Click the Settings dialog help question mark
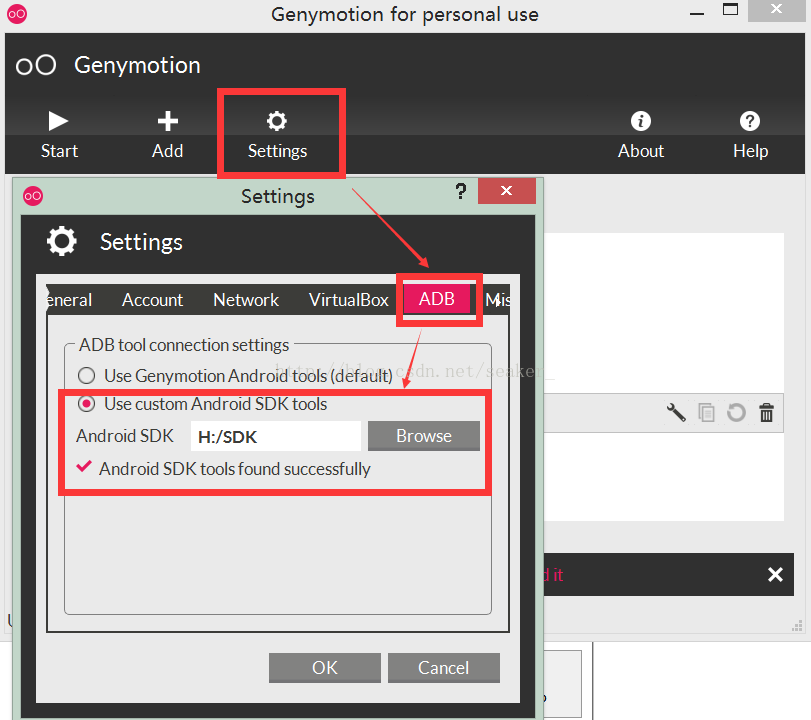Image resolution: width=811 pixels, height=720 pixels. pos(461,191)
